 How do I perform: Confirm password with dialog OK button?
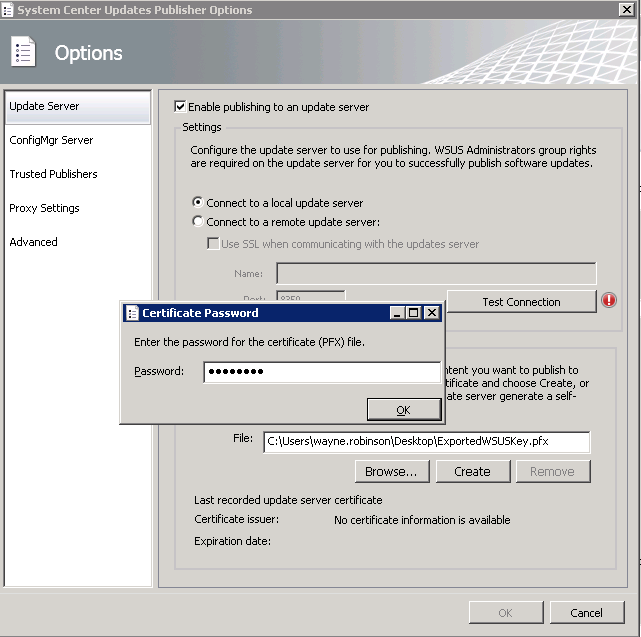click(404, 410)
